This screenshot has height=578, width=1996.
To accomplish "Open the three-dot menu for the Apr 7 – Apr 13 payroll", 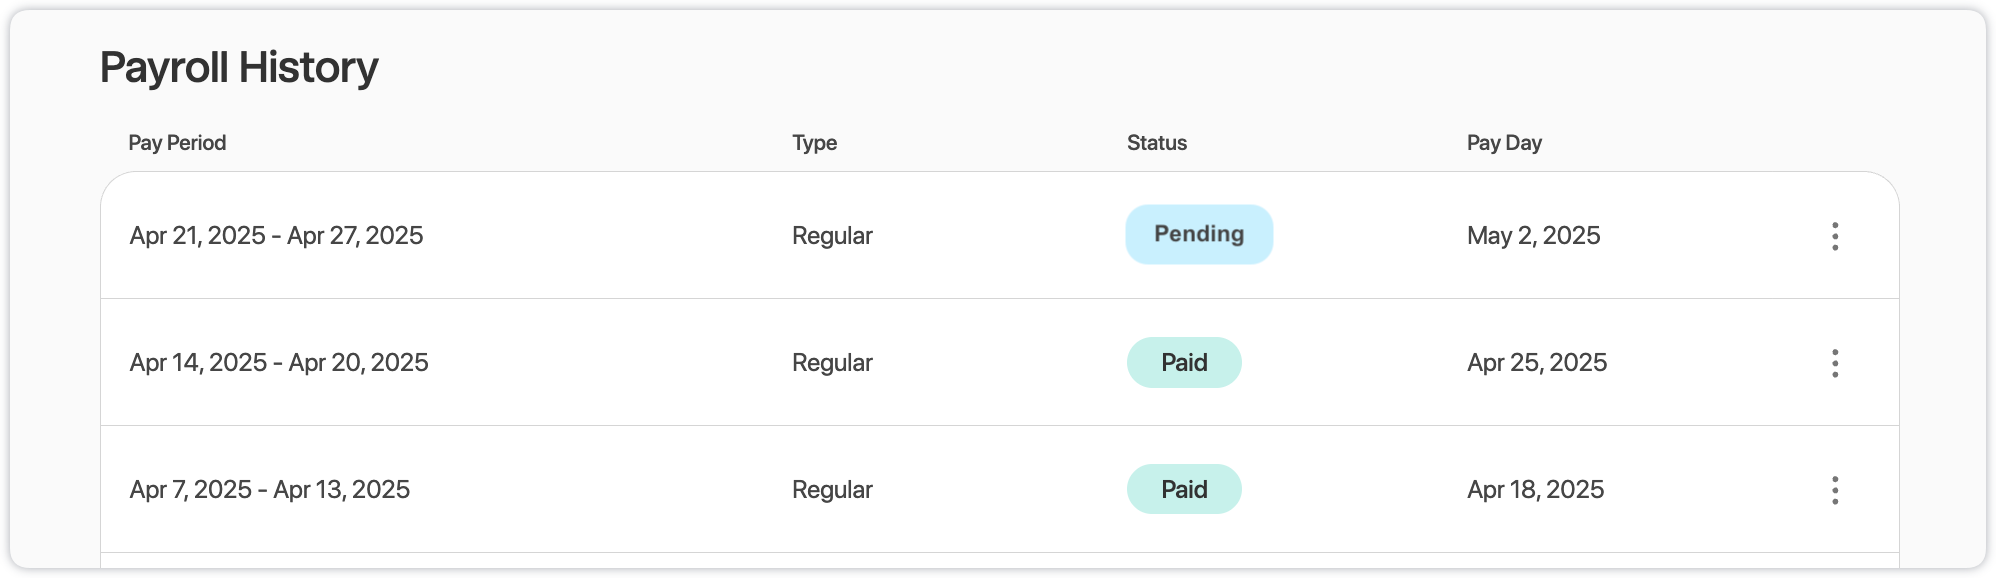I will pyautogui.click(x=1835, y=490).
